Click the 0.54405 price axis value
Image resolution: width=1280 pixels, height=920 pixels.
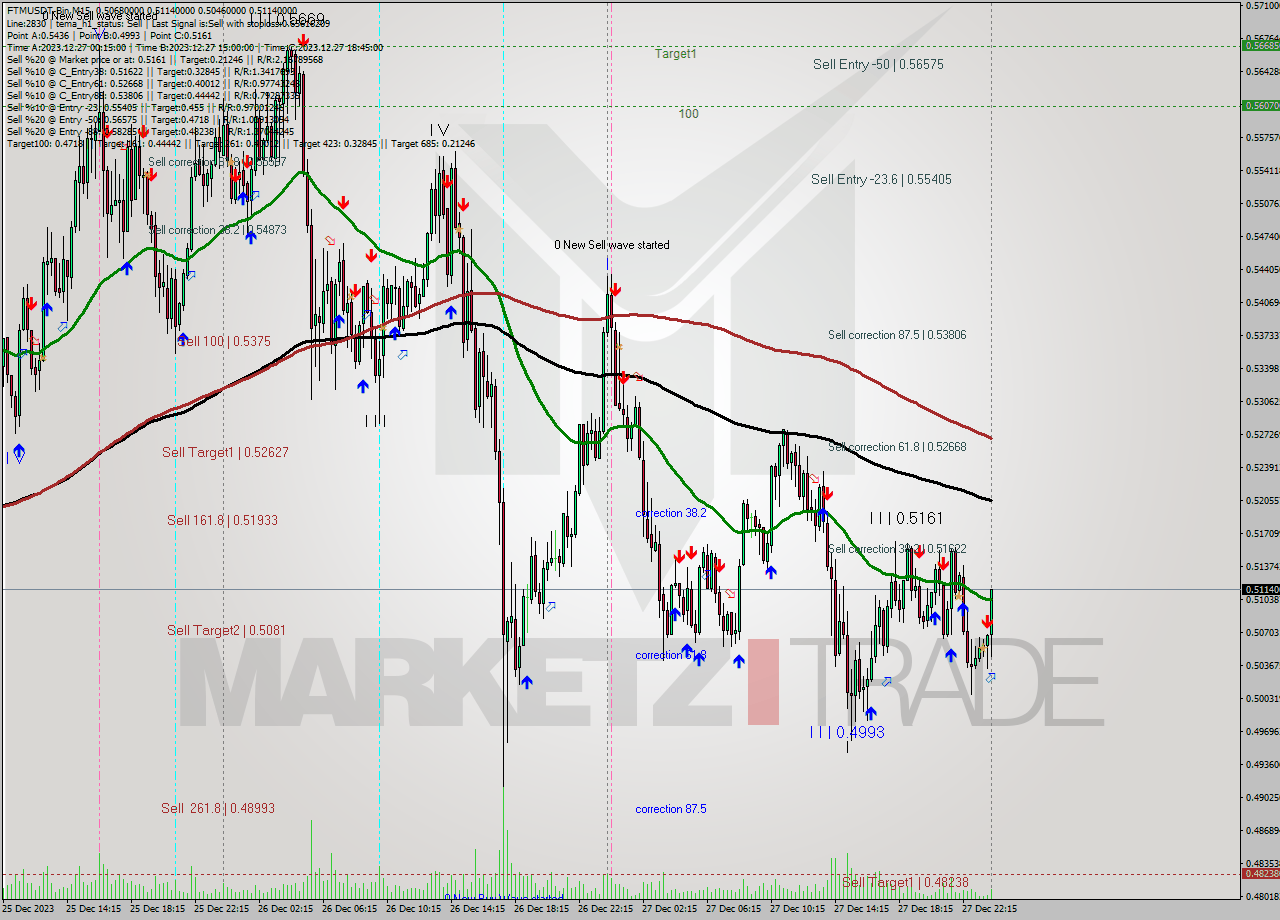[x=1262, y=269]
